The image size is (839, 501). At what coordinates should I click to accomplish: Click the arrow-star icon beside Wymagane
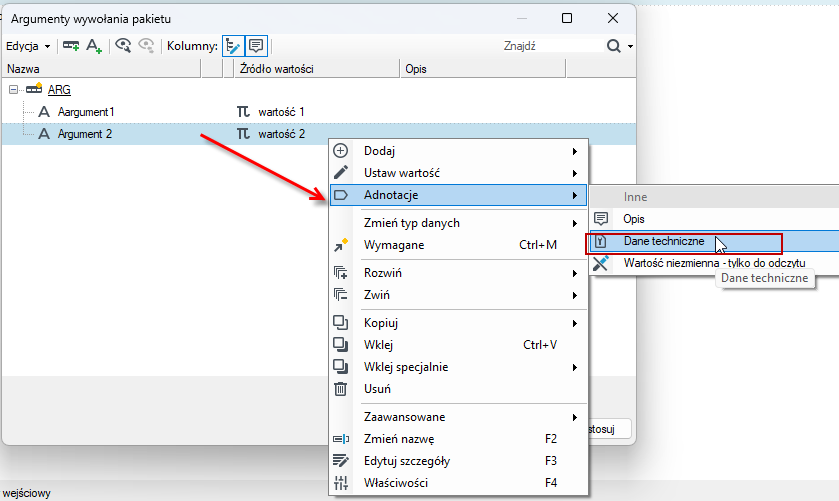[341, 245]
